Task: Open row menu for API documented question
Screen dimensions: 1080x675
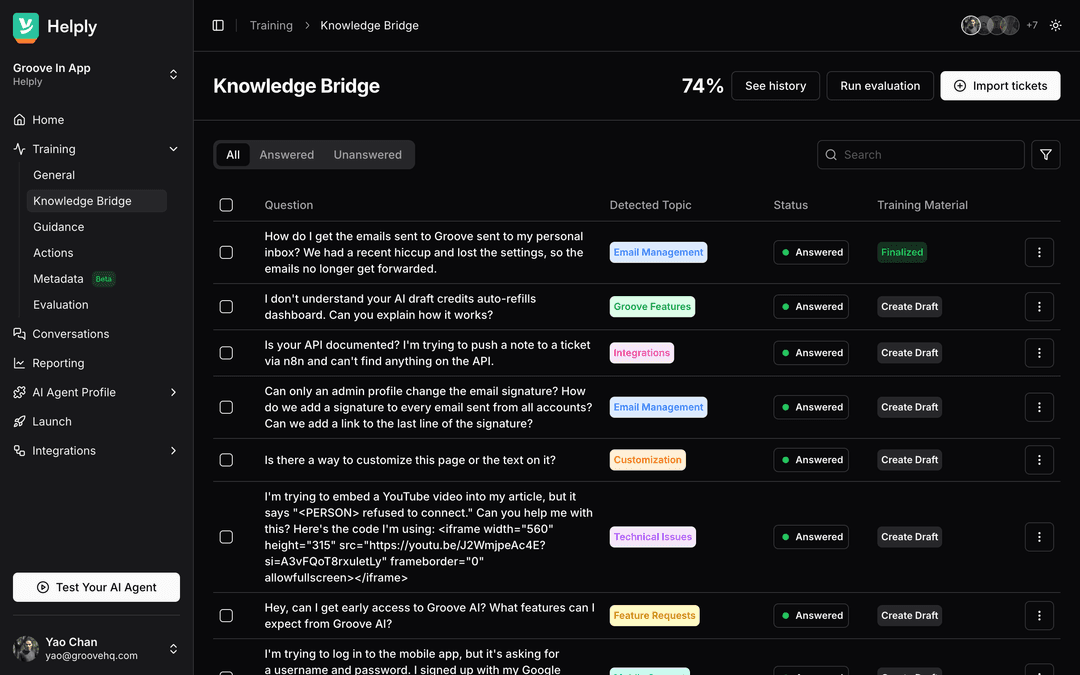Action: pyautogui.click(x=1039, y=353)
